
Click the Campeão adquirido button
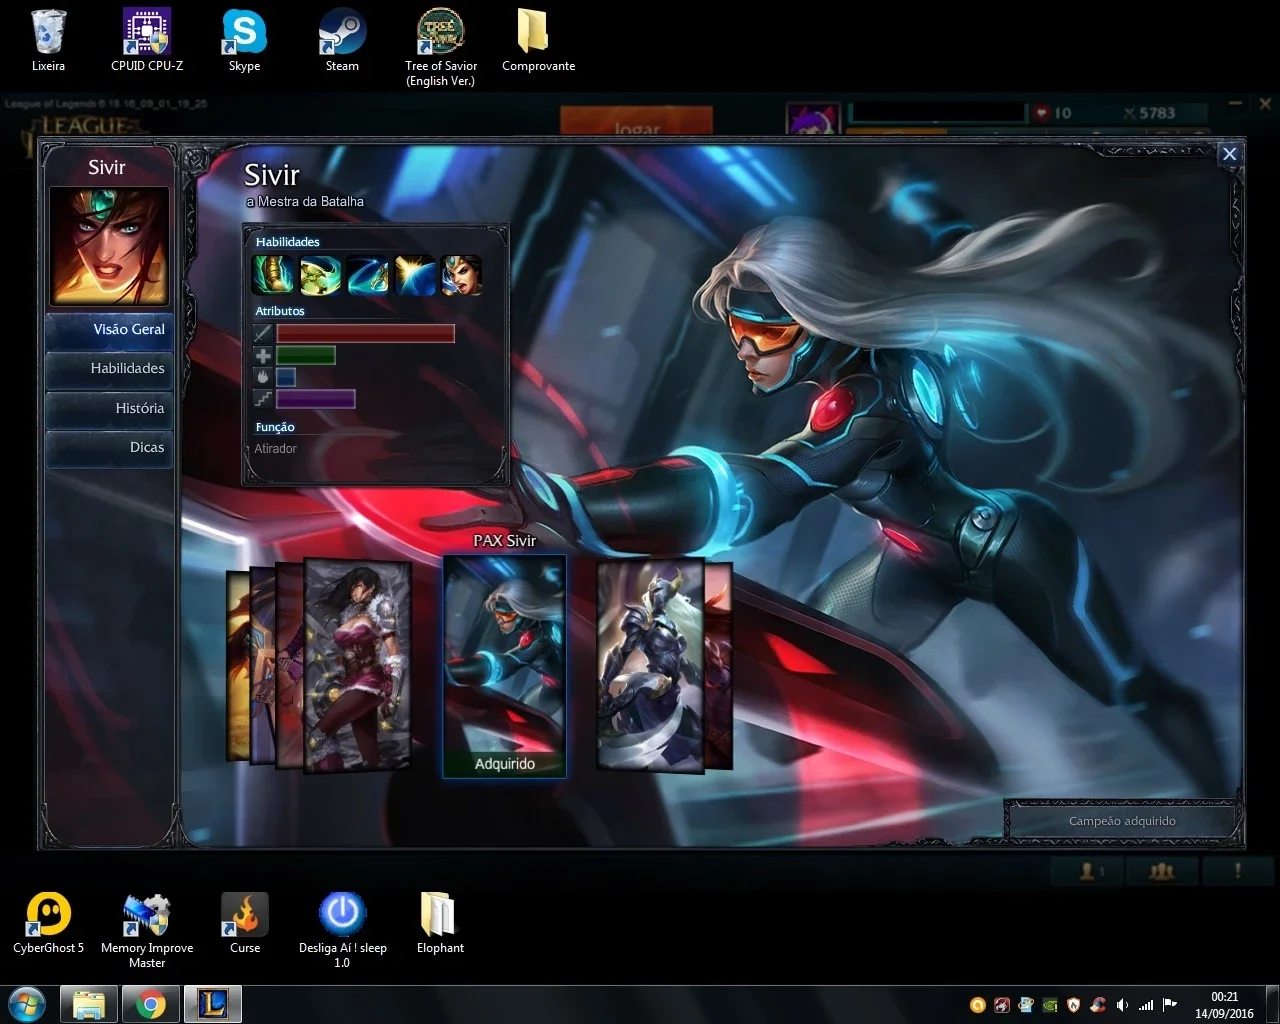coord(1122,821)
